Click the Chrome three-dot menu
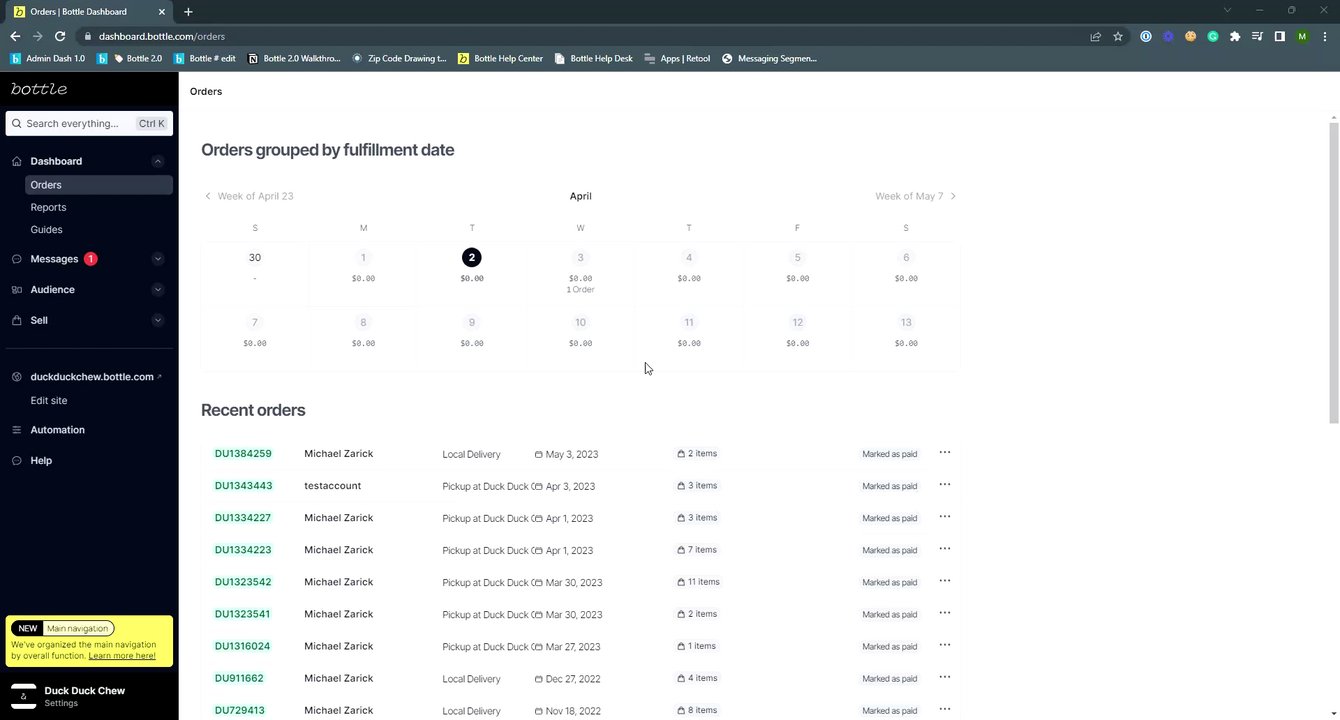The height and width of the screenshot is (720, 1340). [1324, 36]
